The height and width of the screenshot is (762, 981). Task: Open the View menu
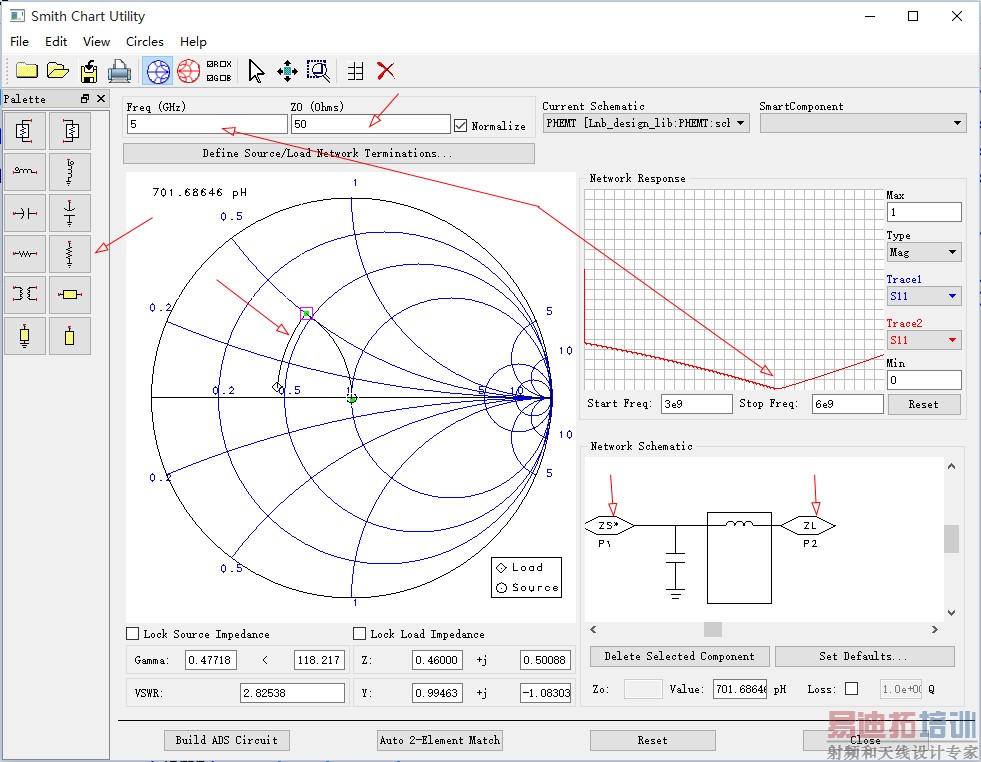(97, 41)
